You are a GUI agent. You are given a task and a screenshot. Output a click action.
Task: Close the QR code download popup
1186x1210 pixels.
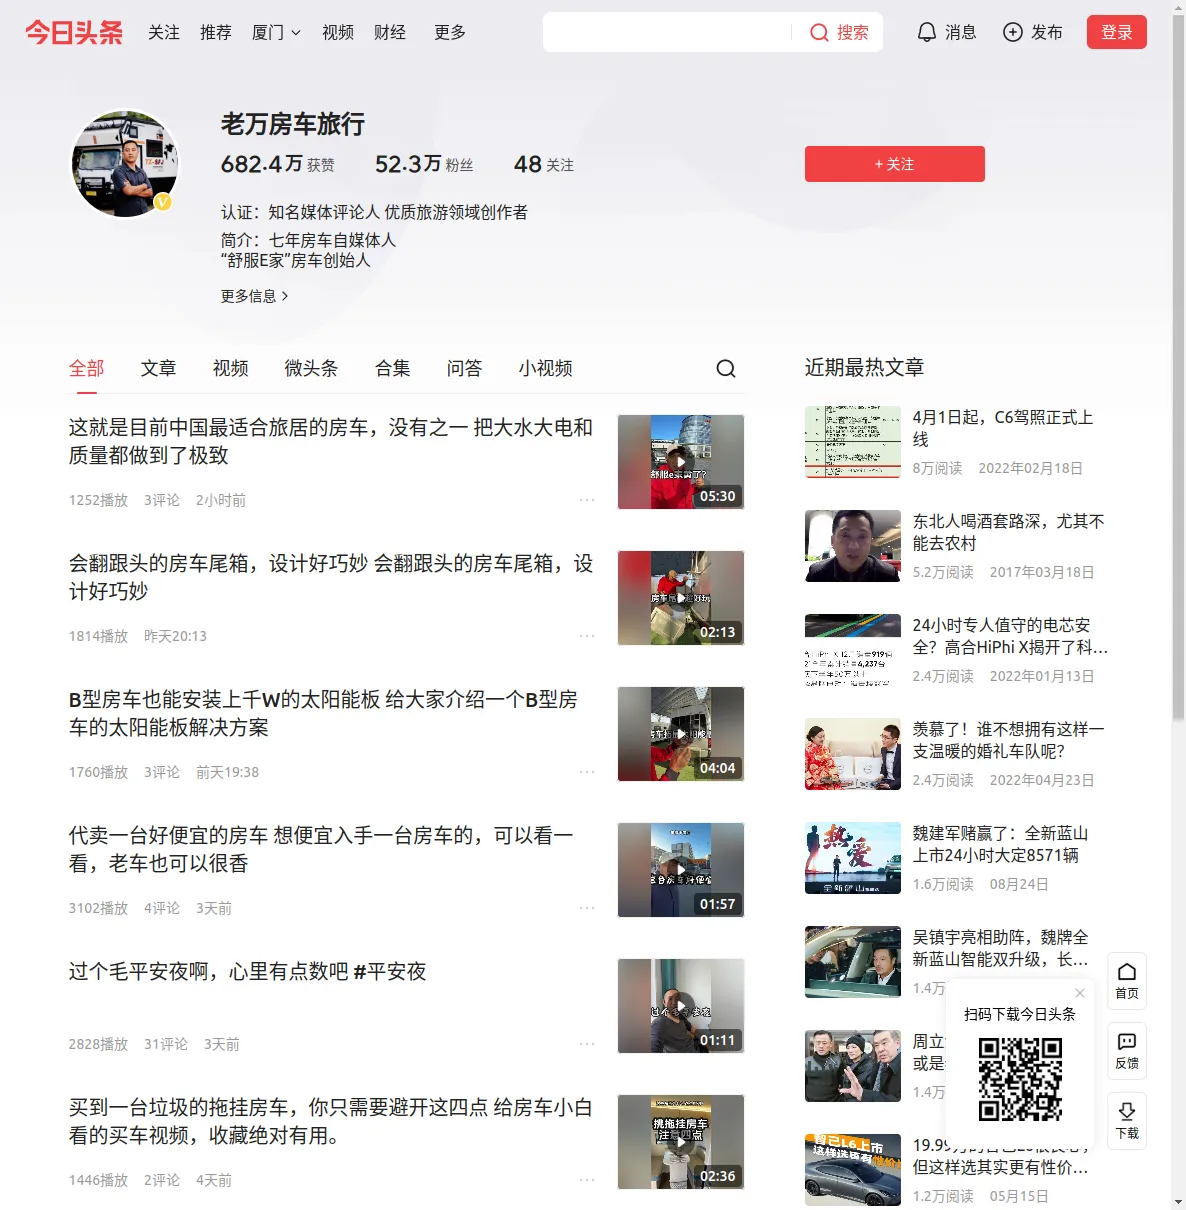point(1080,993)
